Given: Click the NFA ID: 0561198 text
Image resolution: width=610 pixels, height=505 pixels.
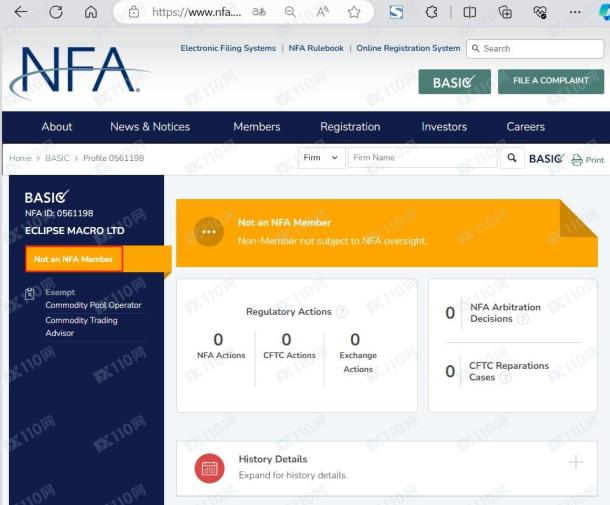Looking at the screenshot, I should (x=59, y=213).
